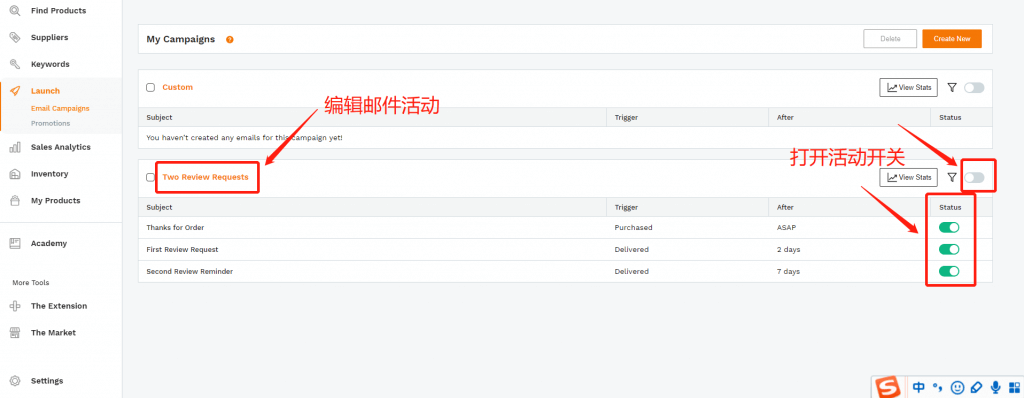Select the Keywords key icon

point(14,64)
